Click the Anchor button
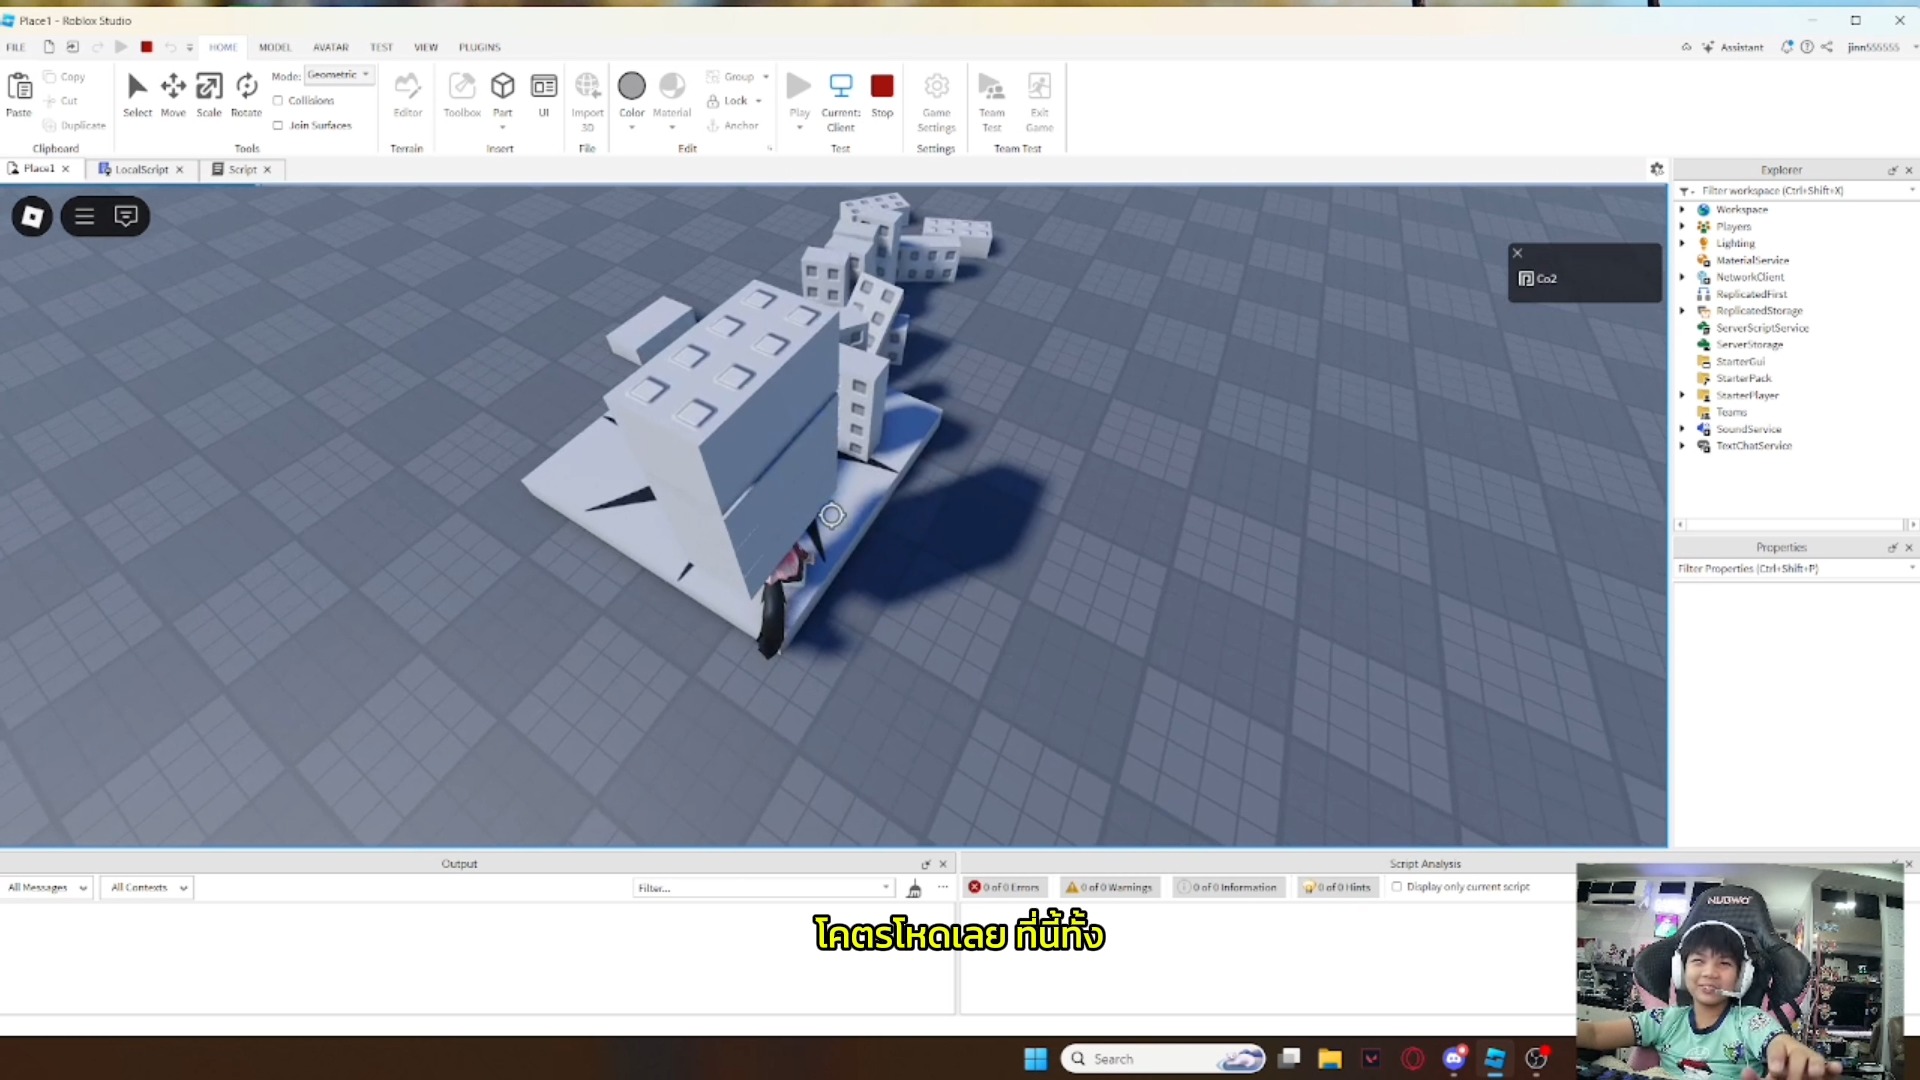 coord(733,126)
